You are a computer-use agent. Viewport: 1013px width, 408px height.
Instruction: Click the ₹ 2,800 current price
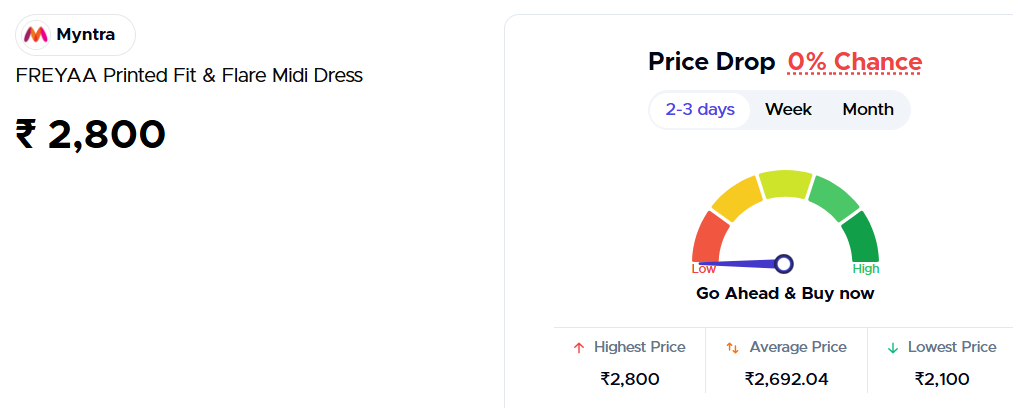pos(90,134)
